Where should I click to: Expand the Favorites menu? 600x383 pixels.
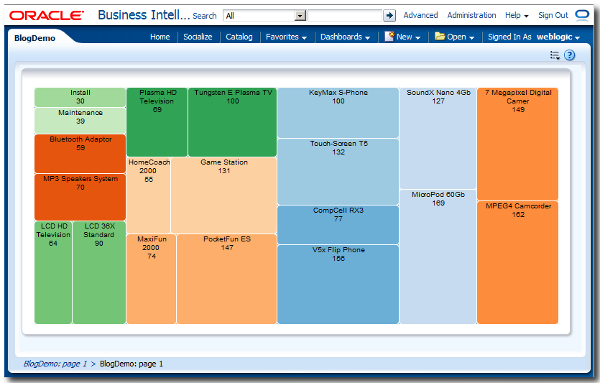click(x=286, y=37)
